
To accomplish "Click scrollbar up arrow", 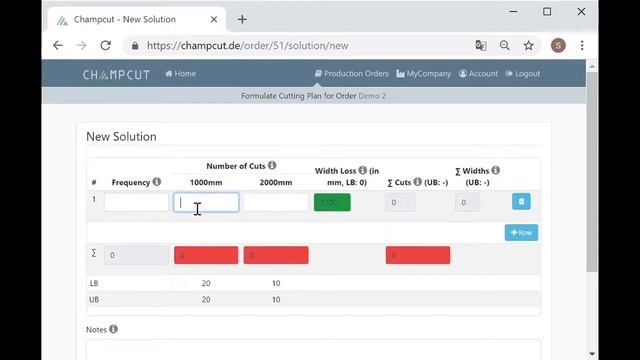I will click(592, 66).
